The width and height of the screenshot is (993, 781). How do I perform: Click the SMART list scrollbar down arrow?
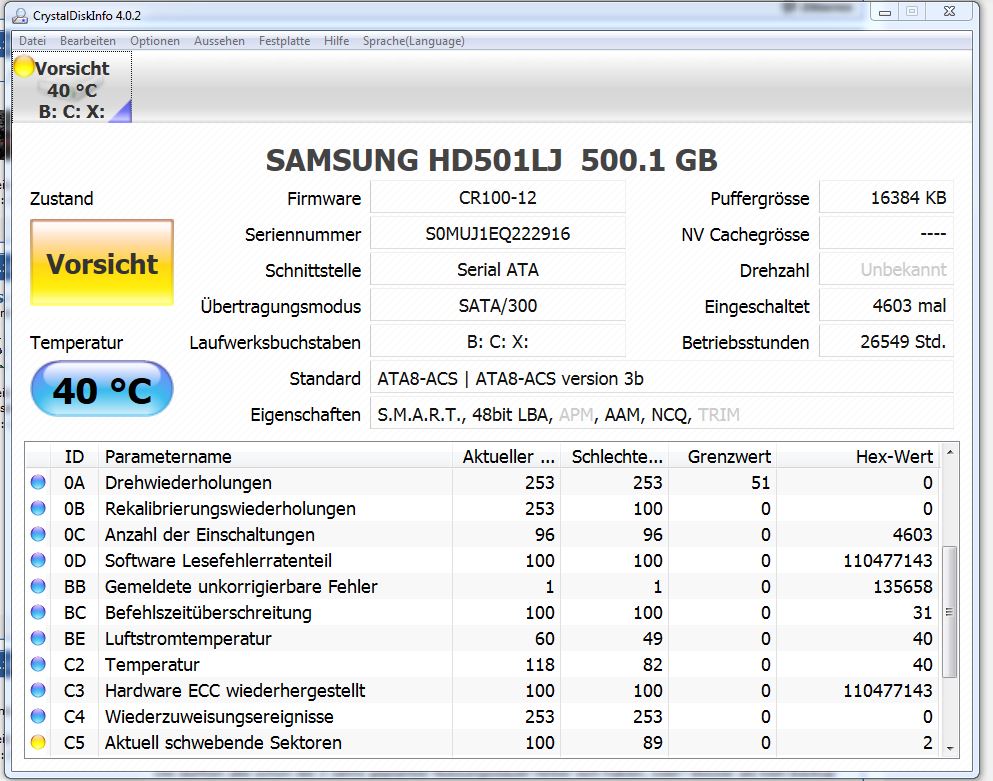coord(949,748)
